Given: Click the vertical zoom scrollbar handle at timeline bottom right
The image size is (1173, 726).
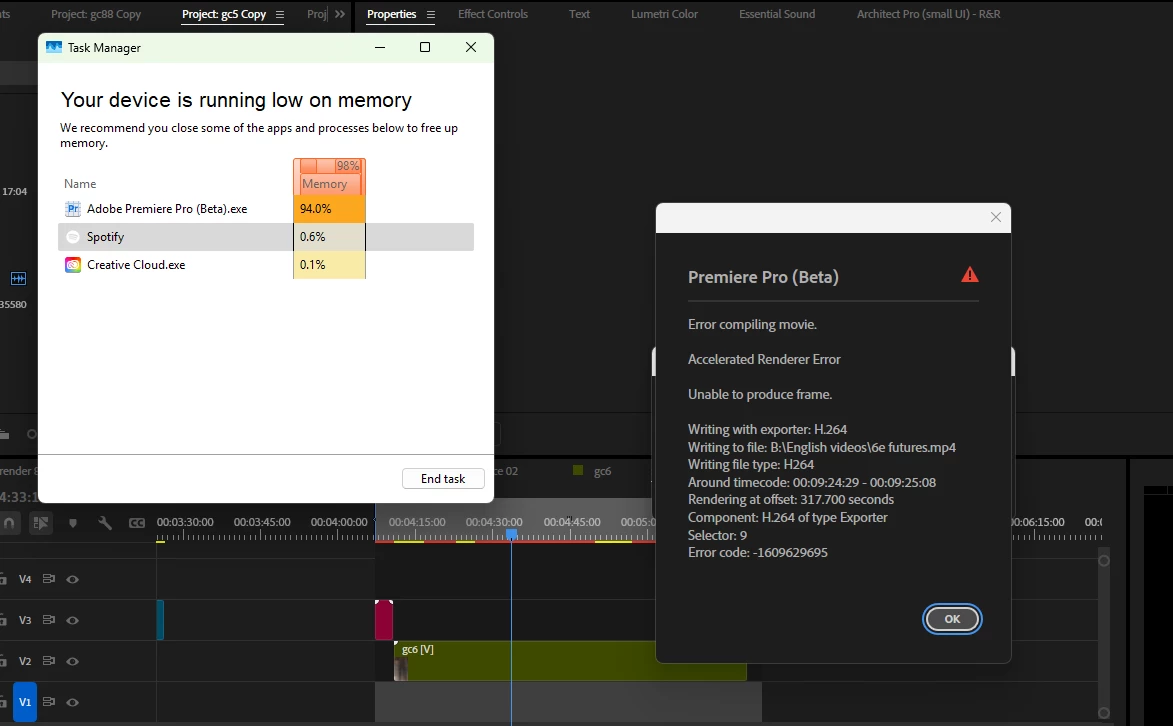Looking at the screenshot, I should (1103, 713).
